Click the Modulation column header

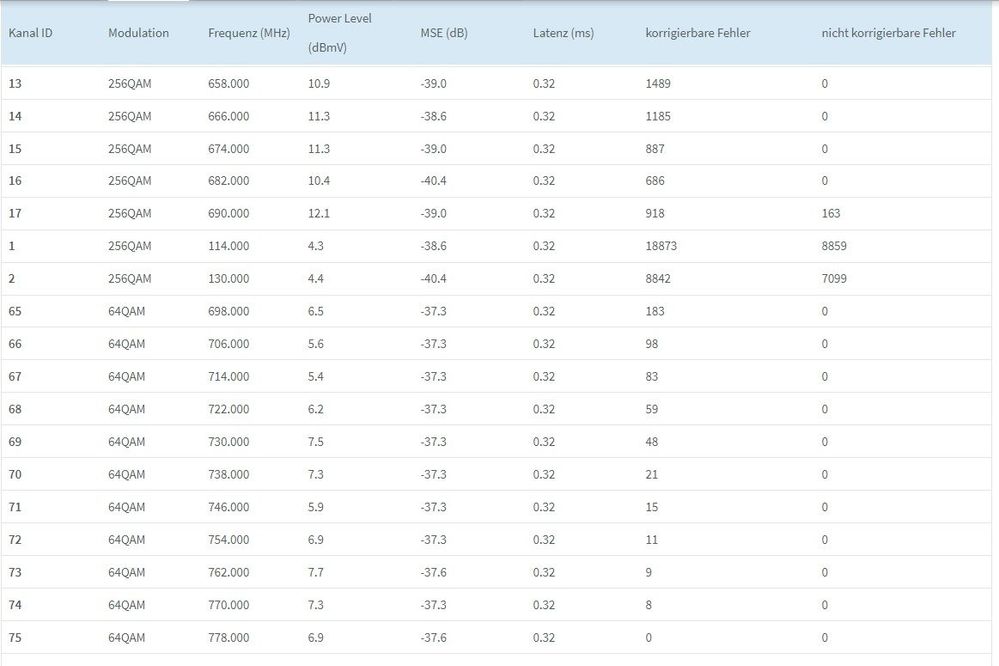coord(138,33)
